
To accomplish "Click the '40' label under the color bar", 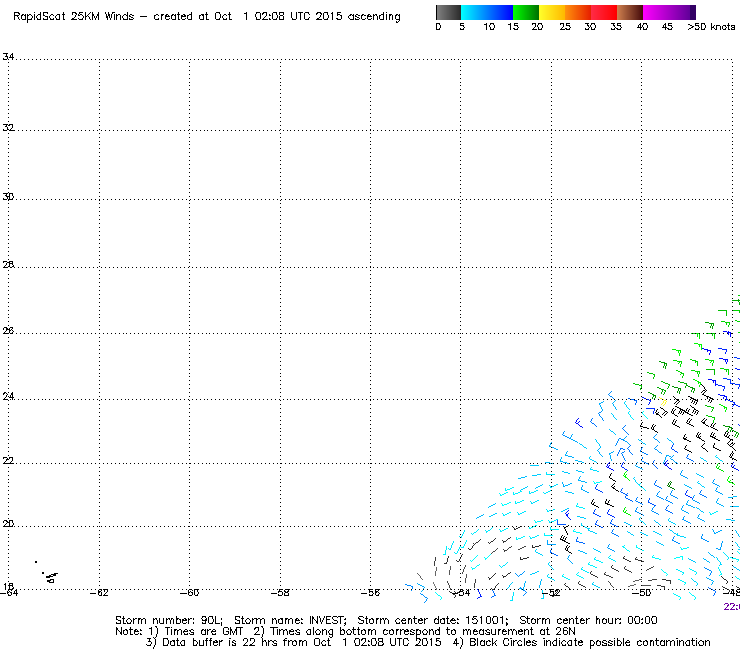I will click(642, 27).
